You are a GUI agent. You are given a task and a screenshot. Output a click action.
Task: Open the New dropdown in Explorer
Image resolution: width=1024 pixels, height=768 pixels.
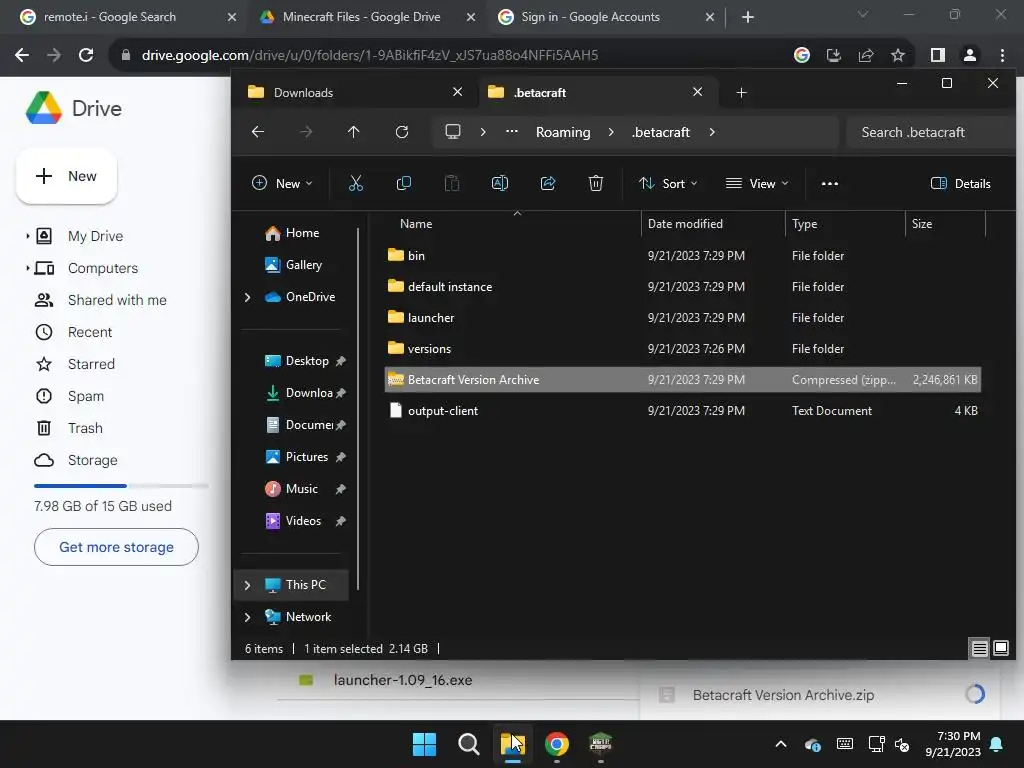click(x=282, y=184)
